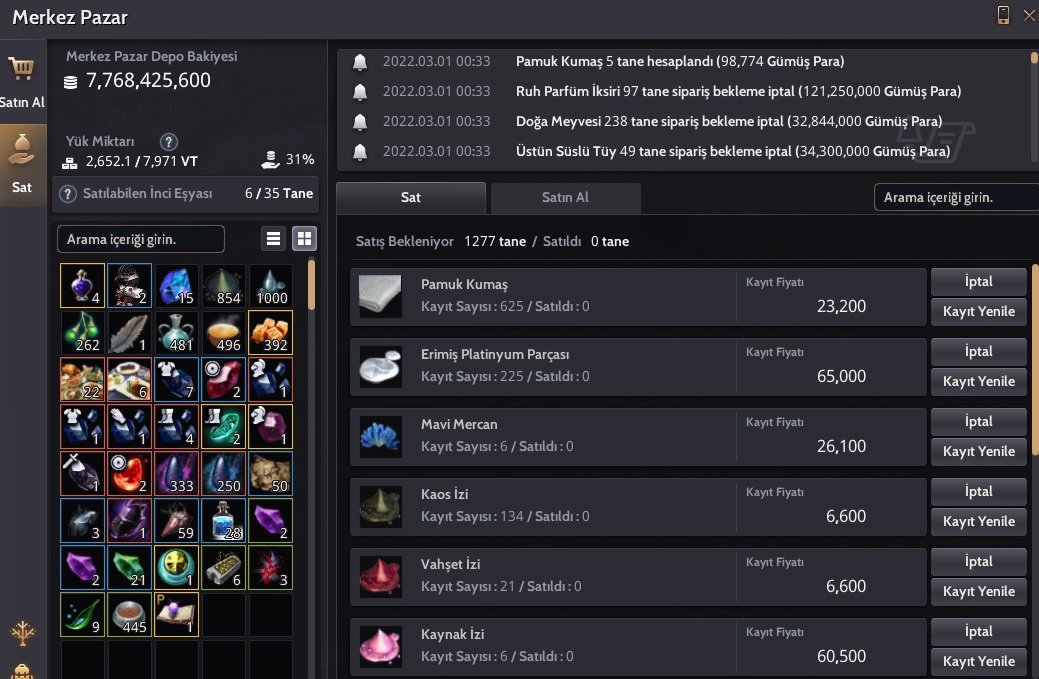This screenshot has width=1039, height=679.
Task: Click the inventory grid scrollbar
Action: point(311,285)
